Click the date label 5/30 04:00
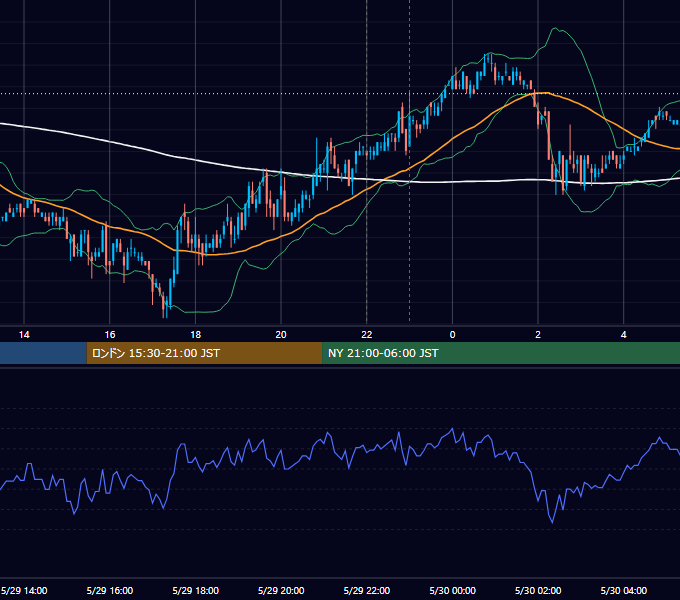Viewport: 680px width, 600px height. [x=624, y=590]
